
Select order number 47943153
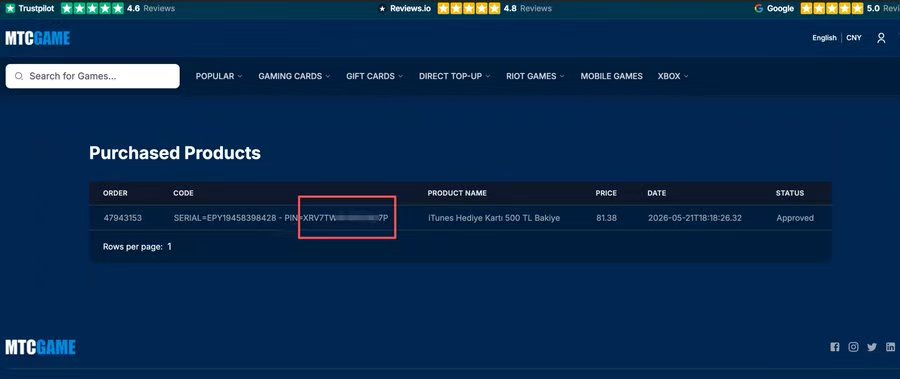[122, 218]
